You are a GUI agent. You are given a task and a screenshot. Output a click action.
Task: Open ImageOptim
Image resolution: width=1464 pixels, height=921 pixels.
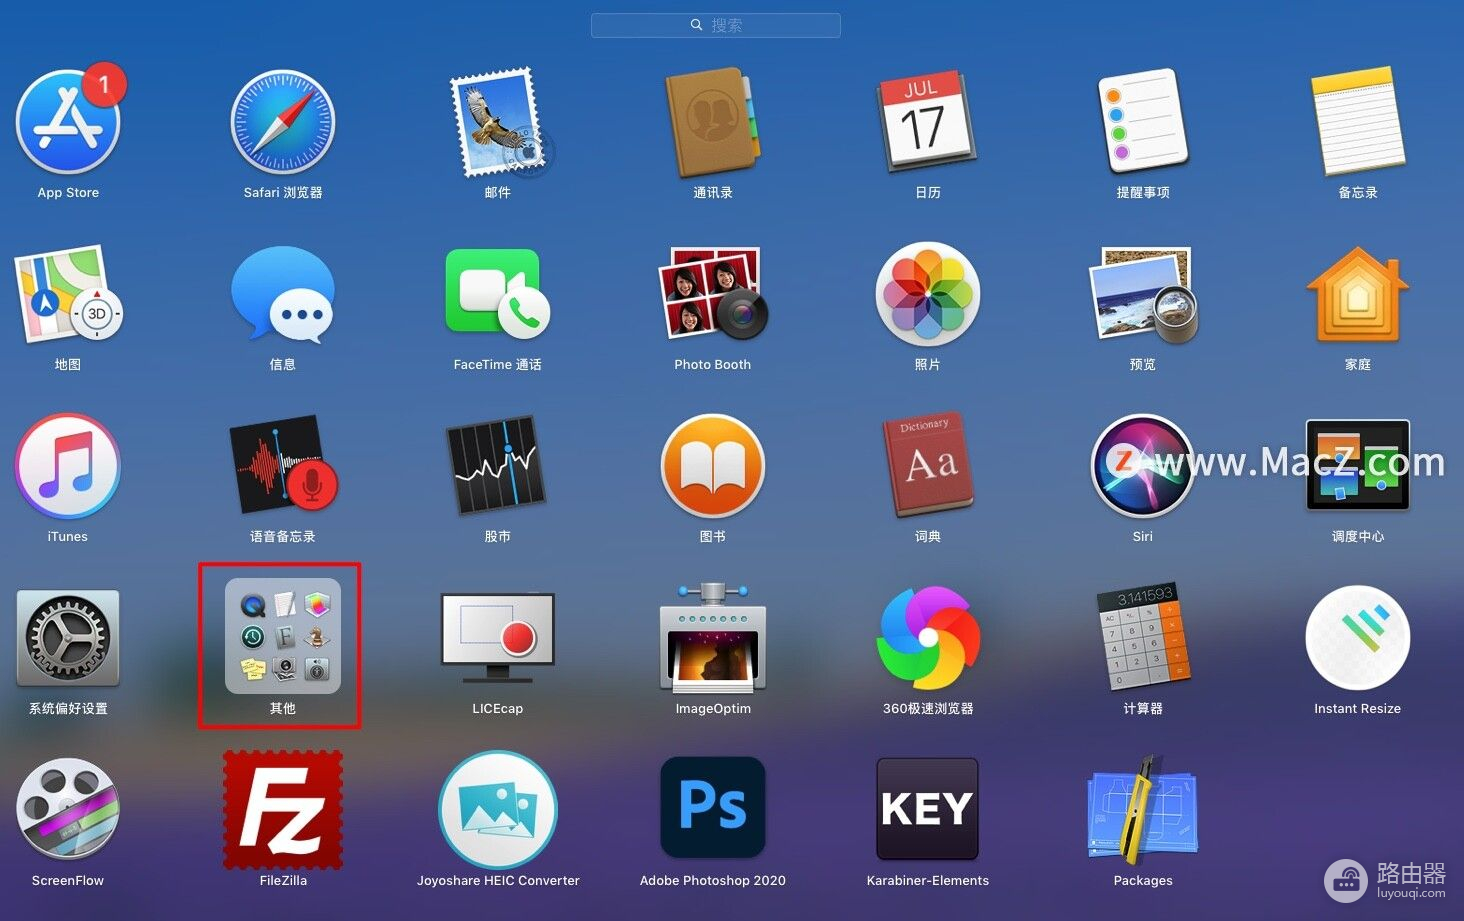(713, 638)
